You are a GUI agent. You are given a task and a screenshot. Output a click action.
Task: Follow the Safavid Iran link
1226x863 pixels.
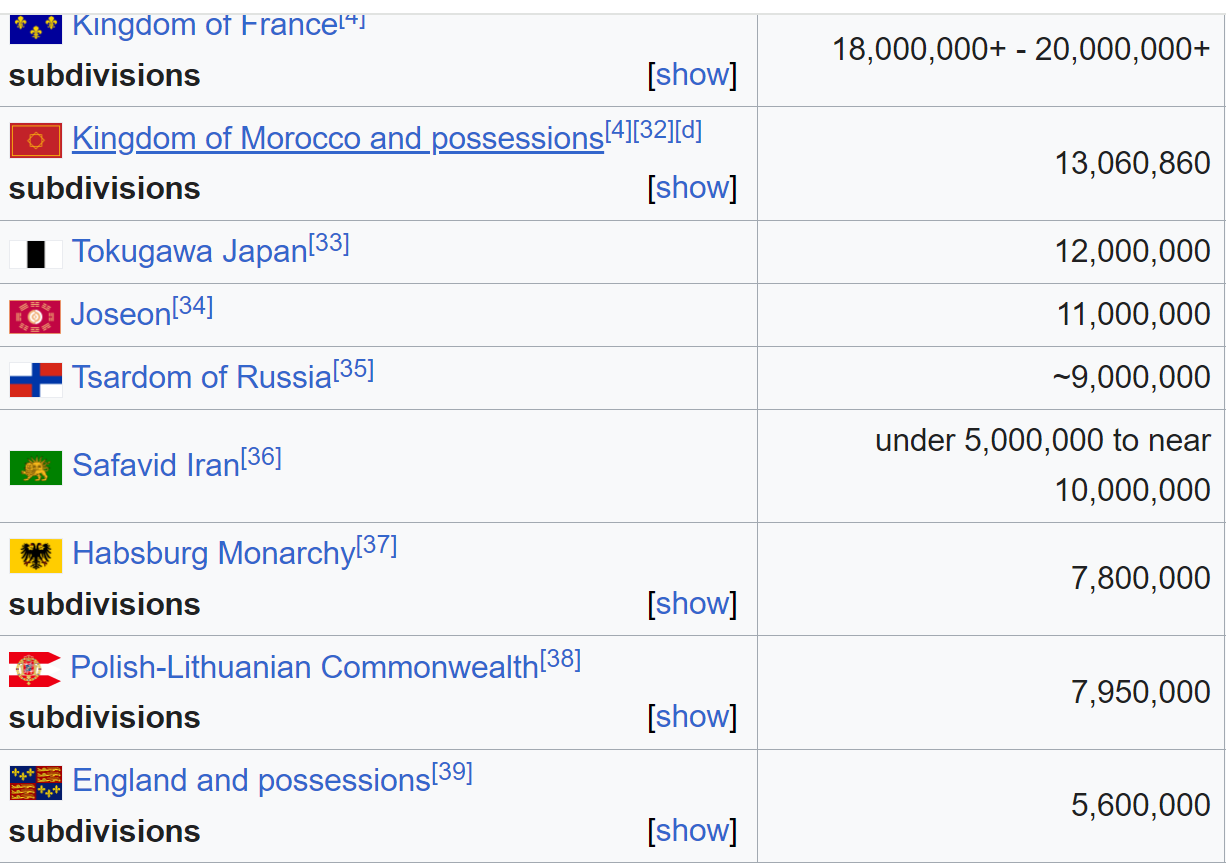coord(156,466)
